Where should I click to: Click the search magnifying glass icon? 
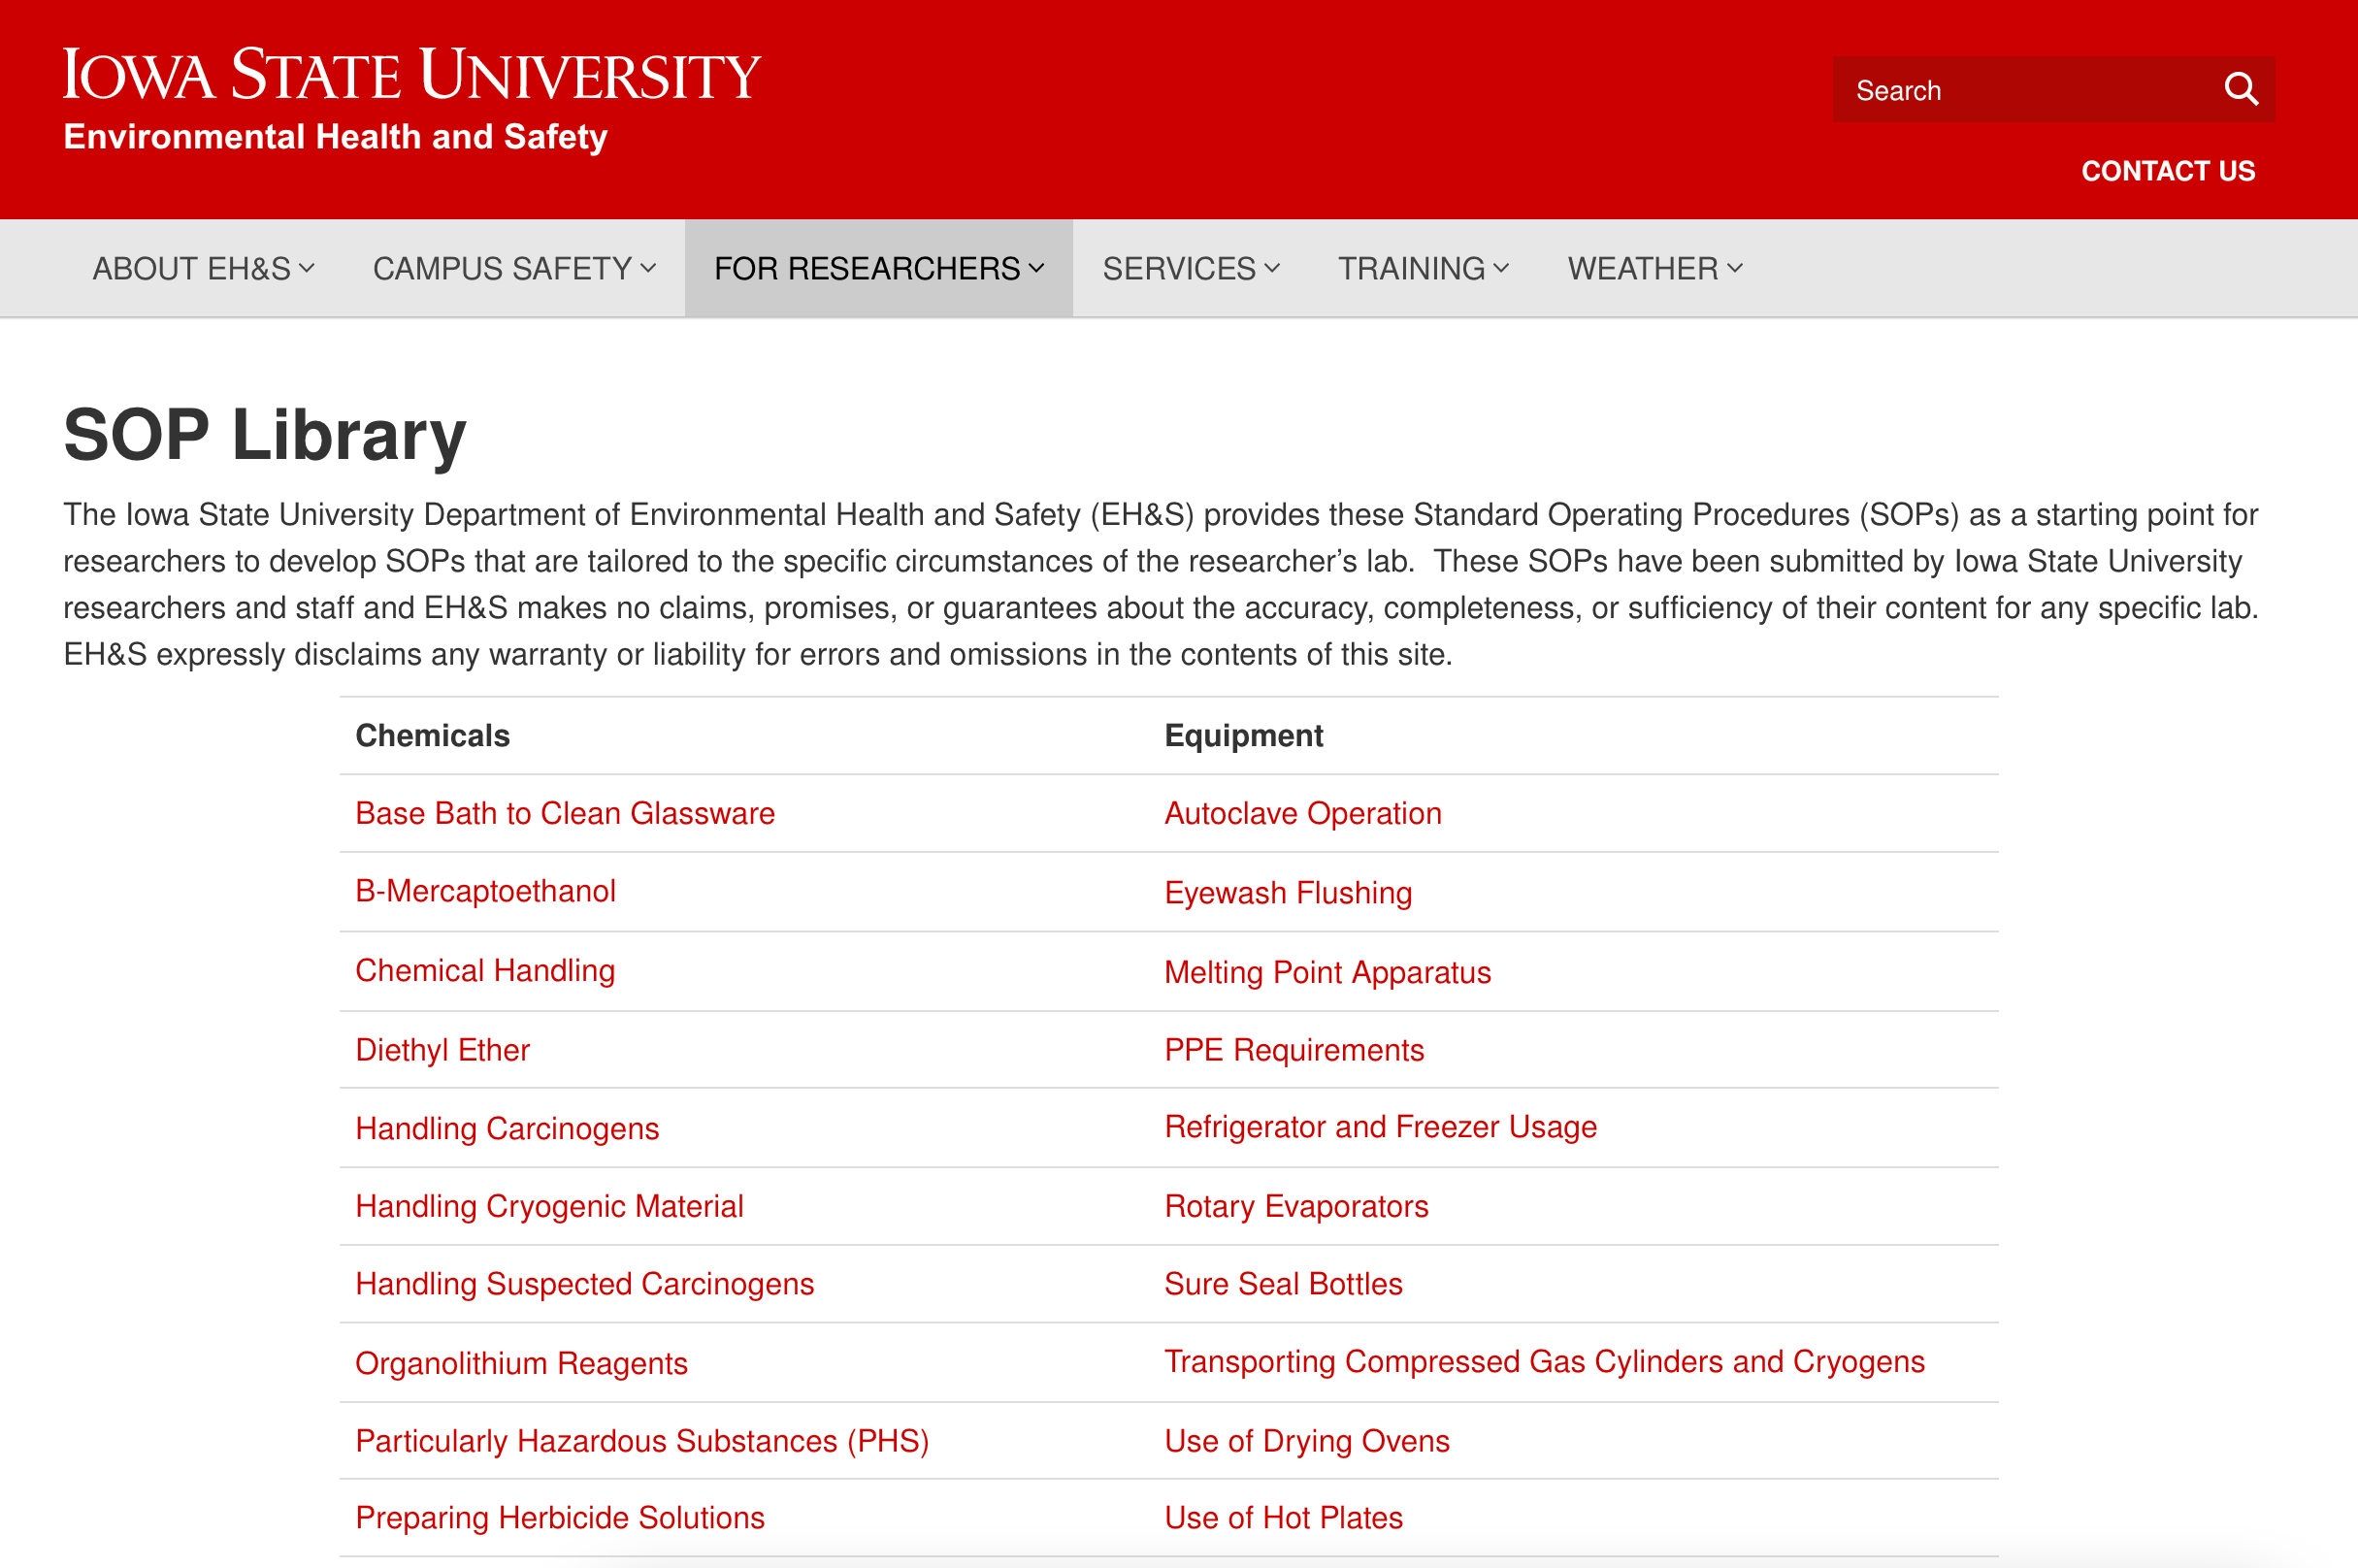[x=2241, y=90]
